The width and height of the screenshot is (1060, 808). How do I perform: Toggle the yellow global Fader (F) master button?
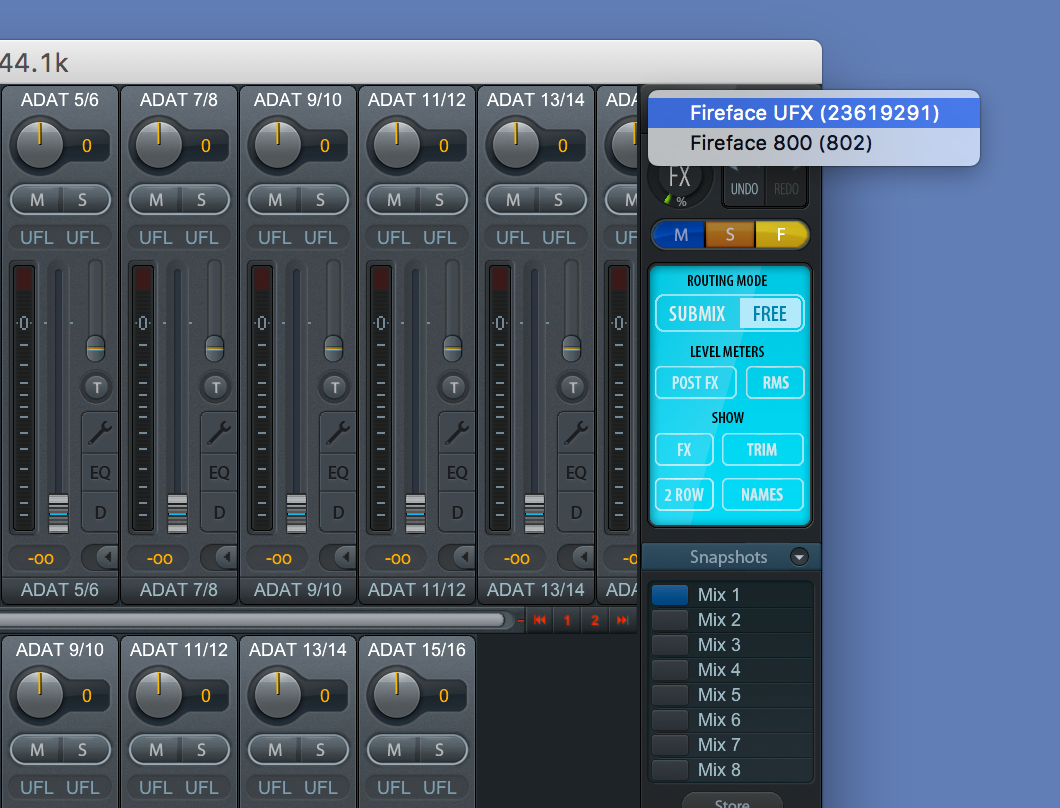(781, 235)
